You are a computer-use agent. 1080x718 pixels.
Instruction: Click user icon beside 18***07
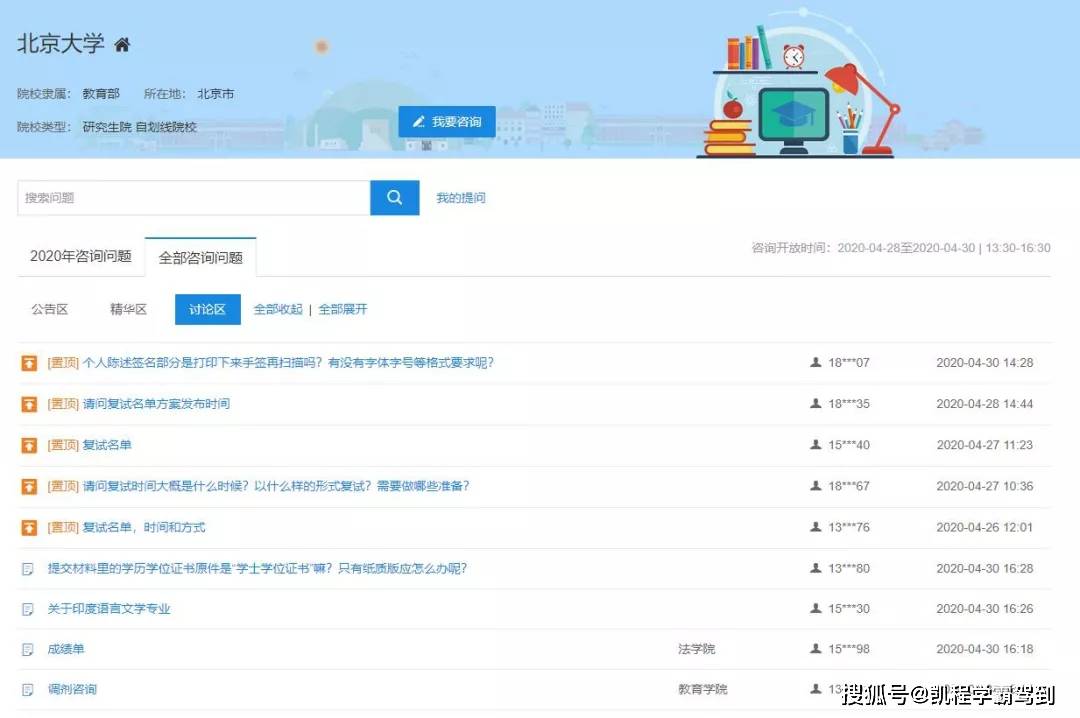coord(815,363)
